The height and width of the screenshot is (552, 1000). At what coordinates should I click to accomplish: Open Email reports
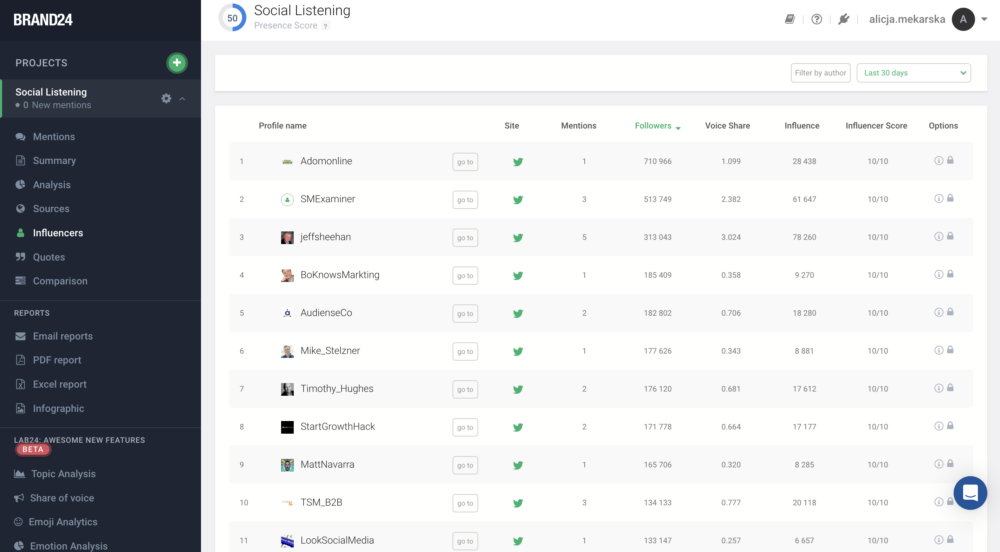(62, 336)
